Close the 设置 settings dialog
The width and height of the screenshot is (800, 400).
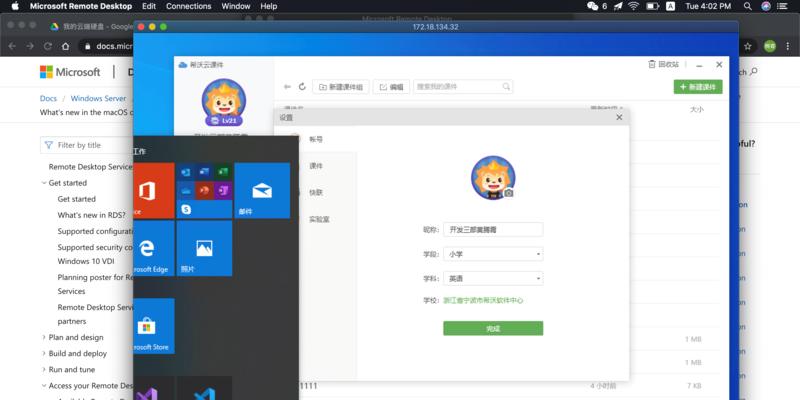[x=619, y=117]
